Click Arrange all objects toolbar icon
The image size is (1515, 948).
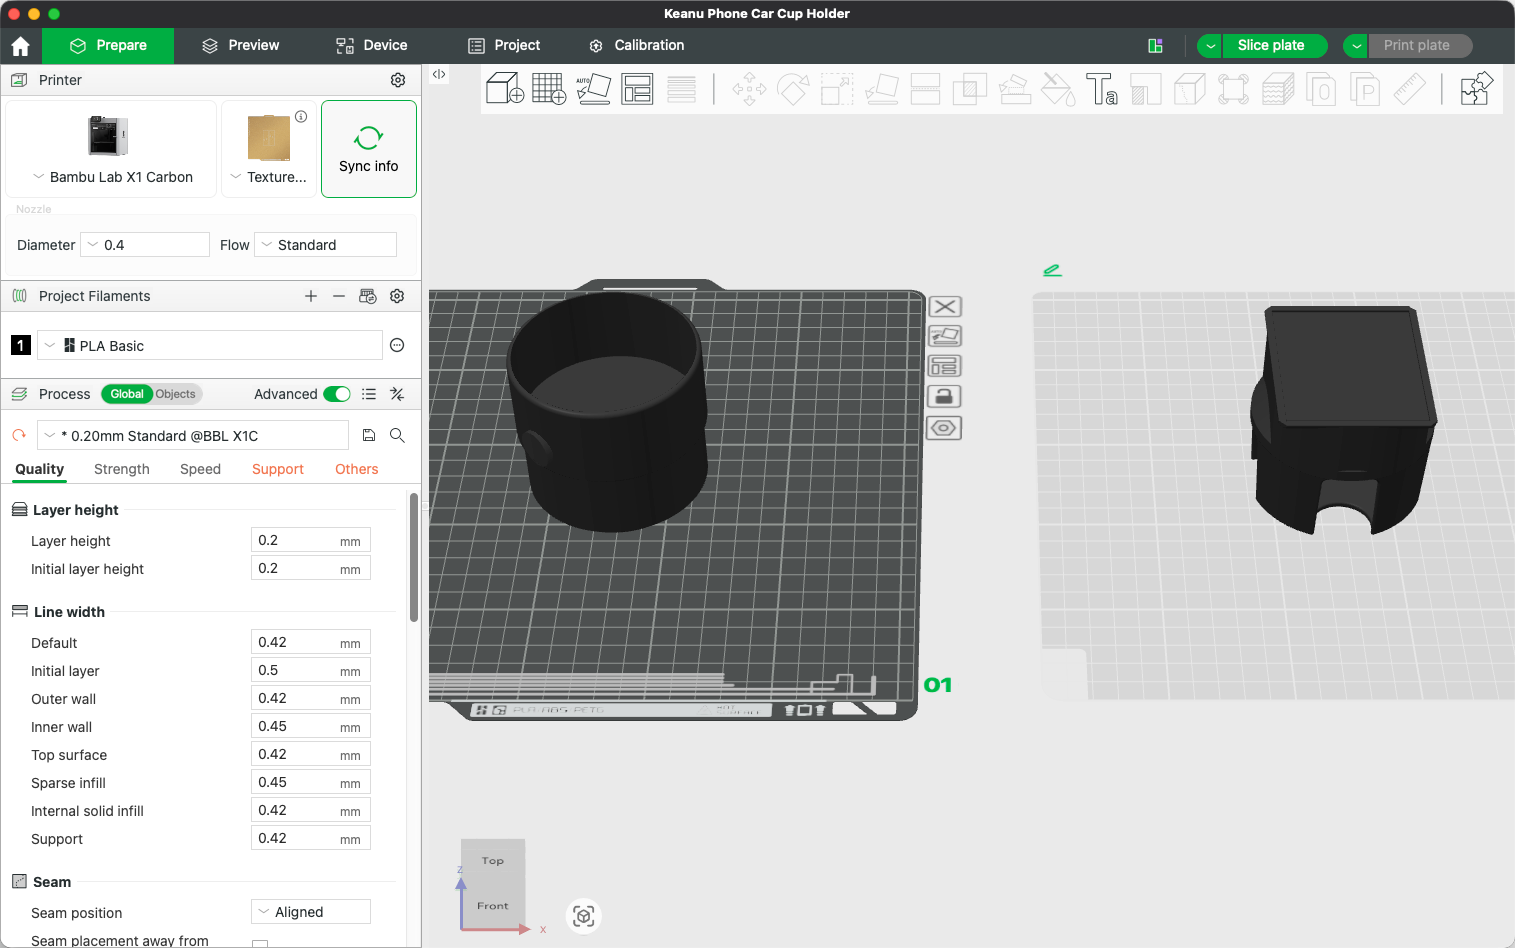click(637, 89)
